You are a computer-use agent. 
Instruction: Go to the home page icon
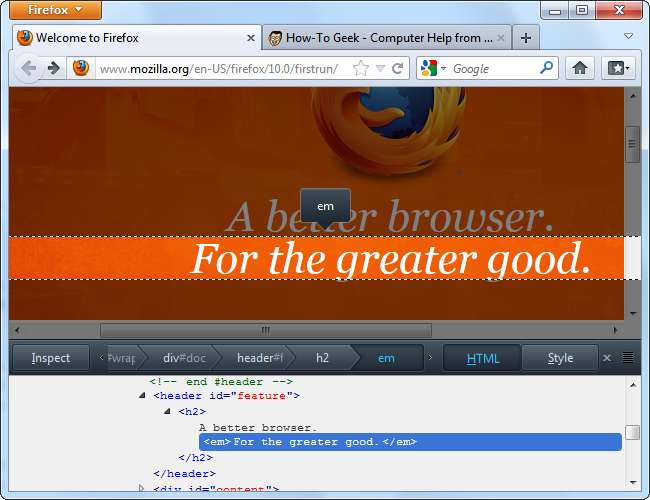[580, 68]
